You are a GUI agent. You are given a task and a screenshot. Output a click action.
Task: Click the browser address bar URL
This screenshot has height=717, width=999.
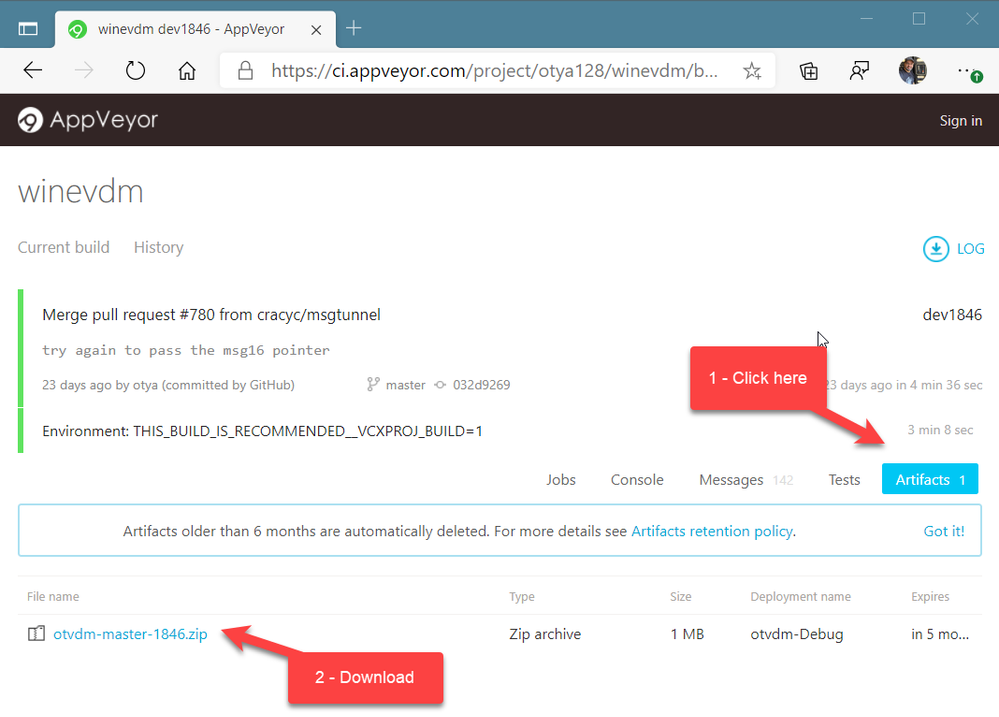coord(494,70)
